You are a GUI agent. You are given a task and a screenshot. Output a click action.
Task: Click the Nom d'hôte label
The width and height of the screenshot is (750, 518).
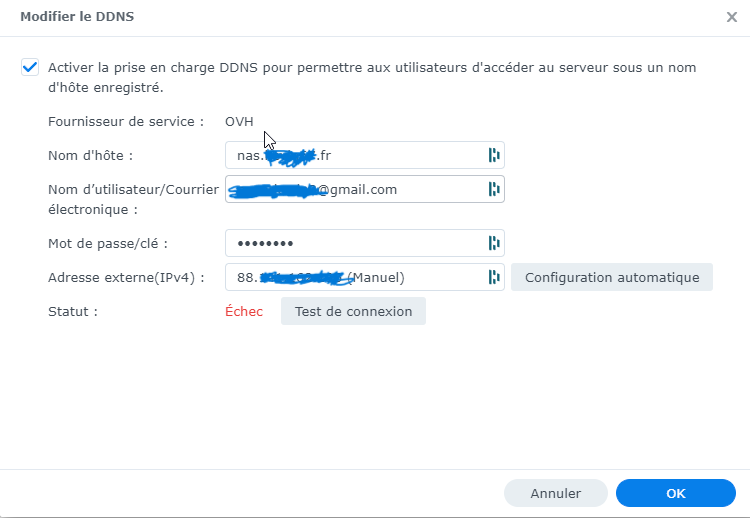point(90,155)
